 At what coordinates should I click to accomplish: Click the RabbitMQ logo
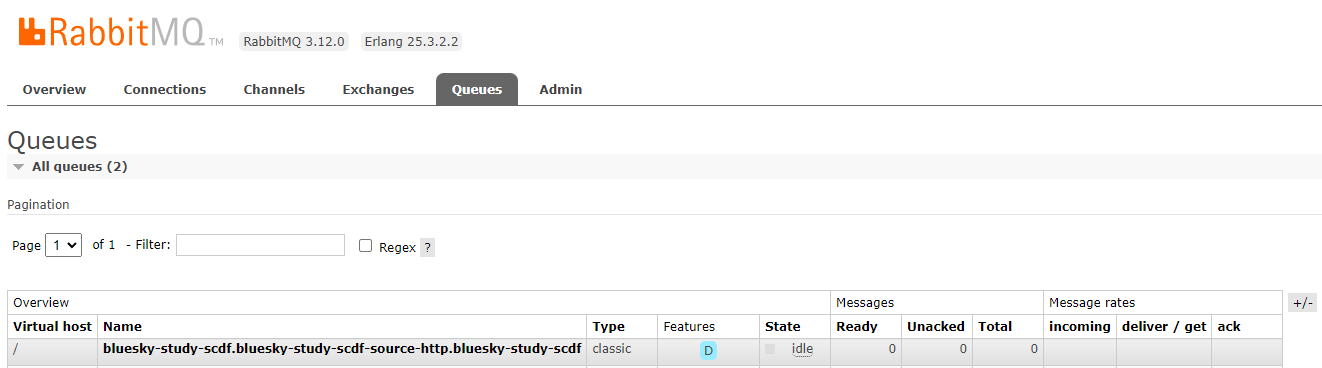coord(121,32)
